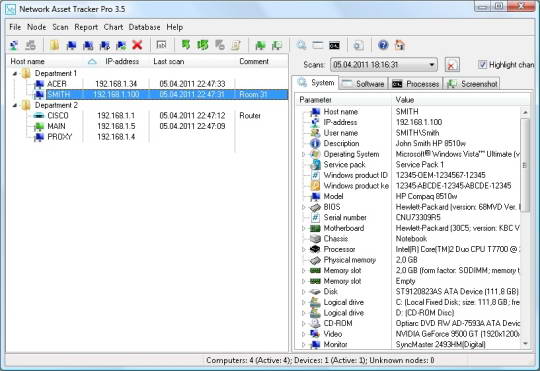Image resolution: width=540 pixels, height=371 pixels.
Task: Click the red X delete node icon
Action: [137, 45]
